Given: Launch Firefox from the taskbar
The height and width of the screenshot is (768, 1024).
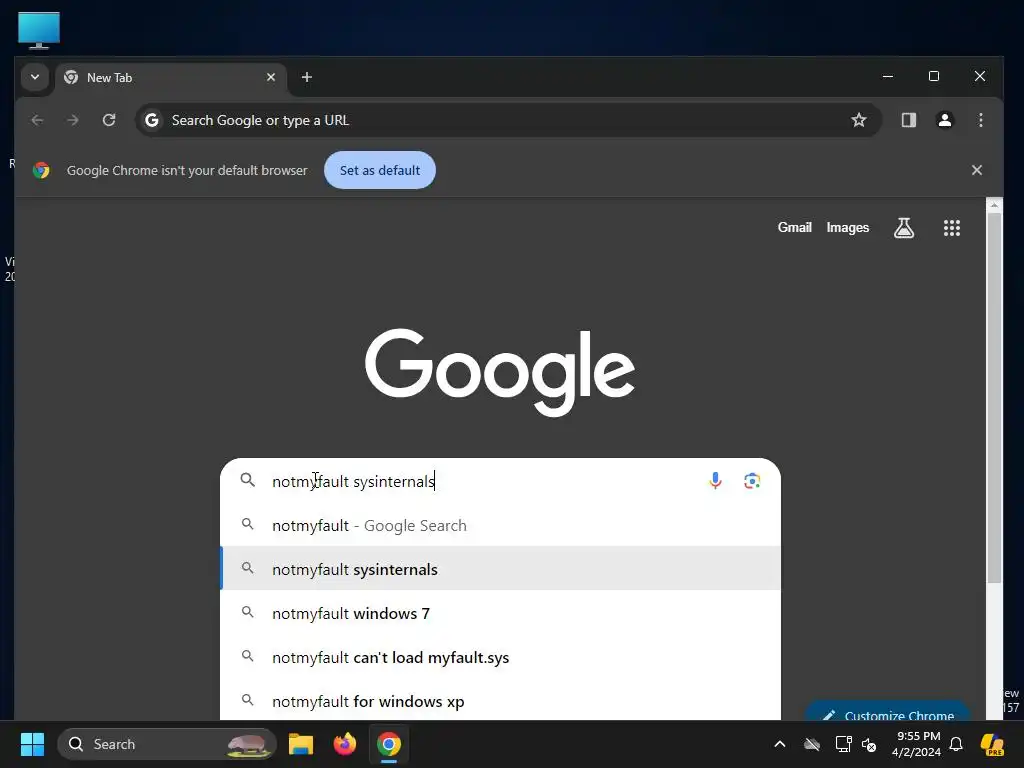Looking at the screenshot, I should tap(345, 744).
